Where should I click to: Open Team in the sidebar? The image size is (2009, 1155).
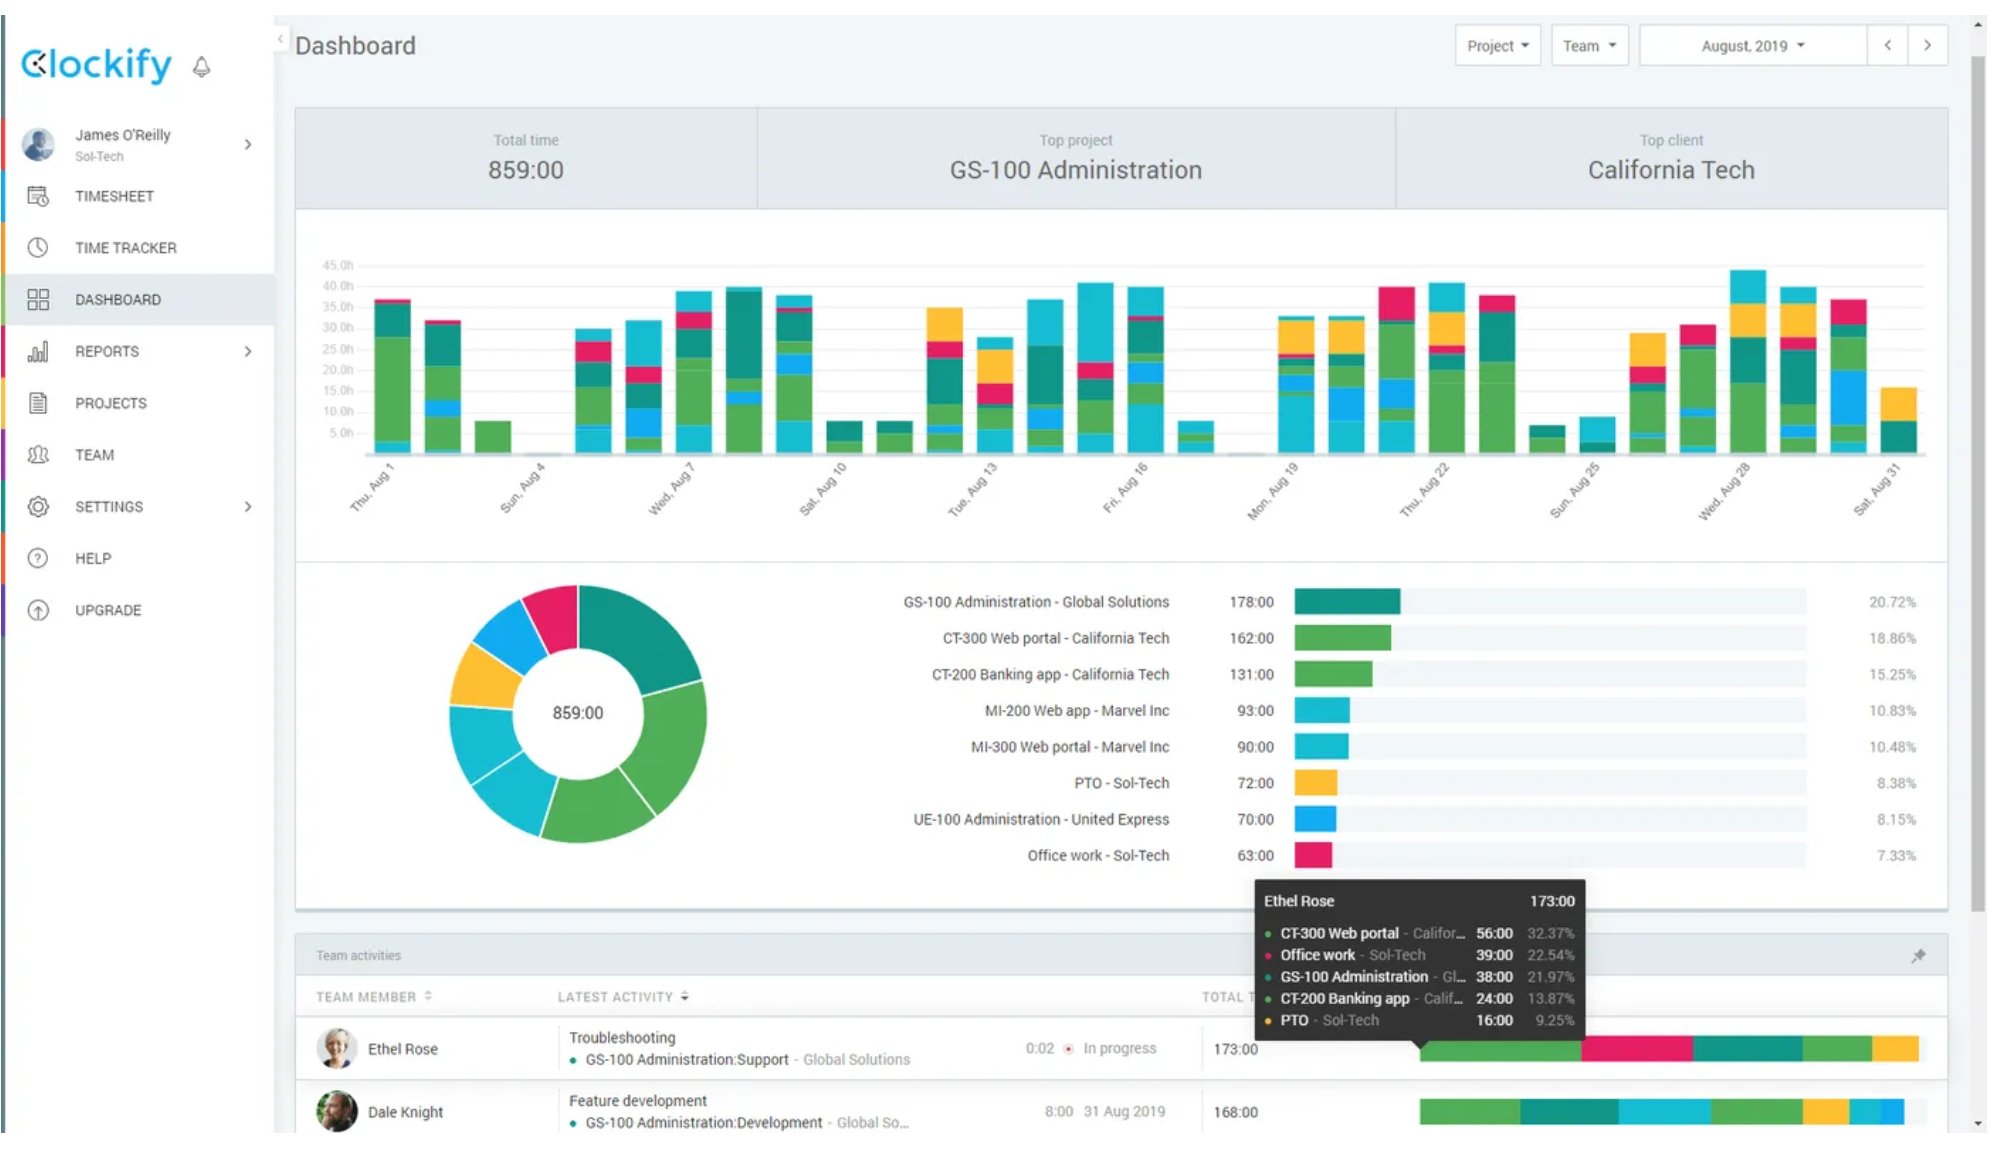pyautogui.click(x=138, y=455)
